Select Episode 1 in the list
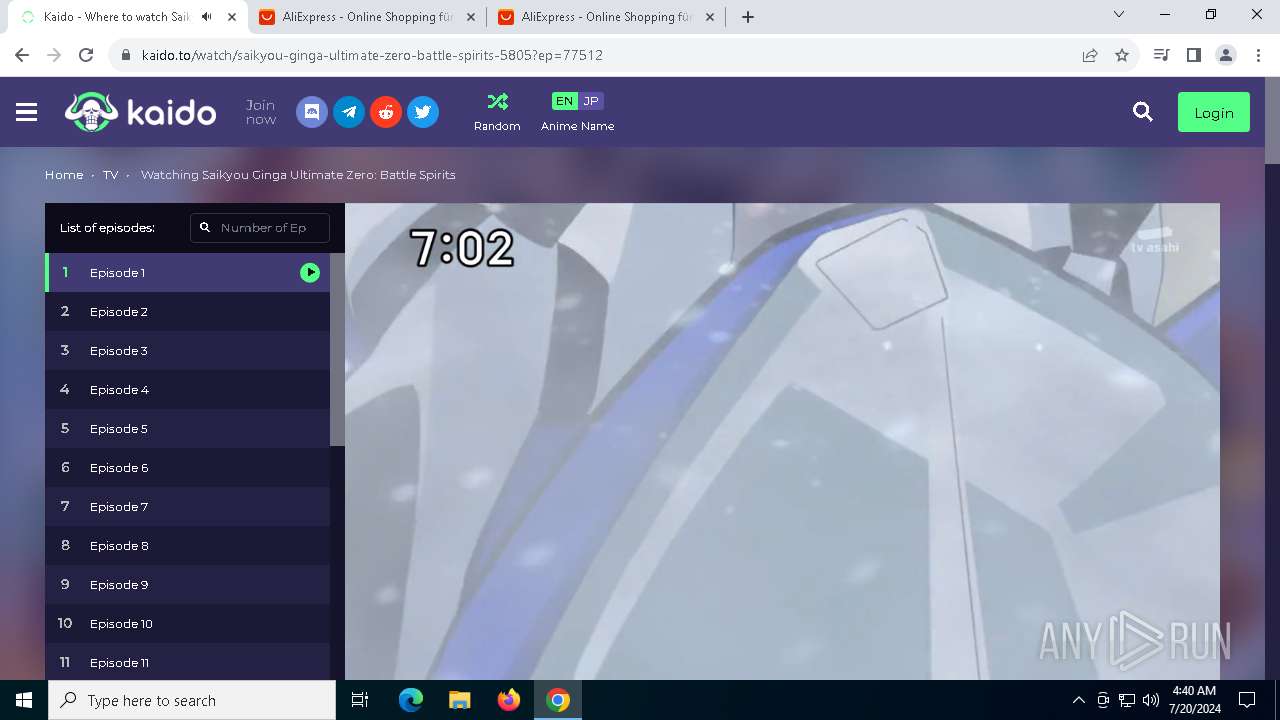The image size is (1280, 720). [x=187, y=272]
